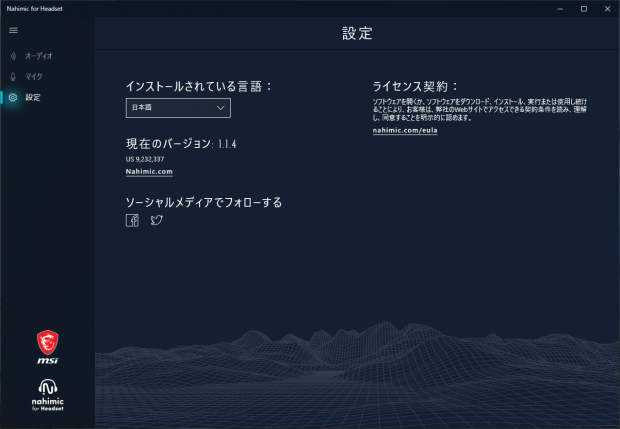Go to マイク section
Screen dimensions: 620x429
point(34,77)
